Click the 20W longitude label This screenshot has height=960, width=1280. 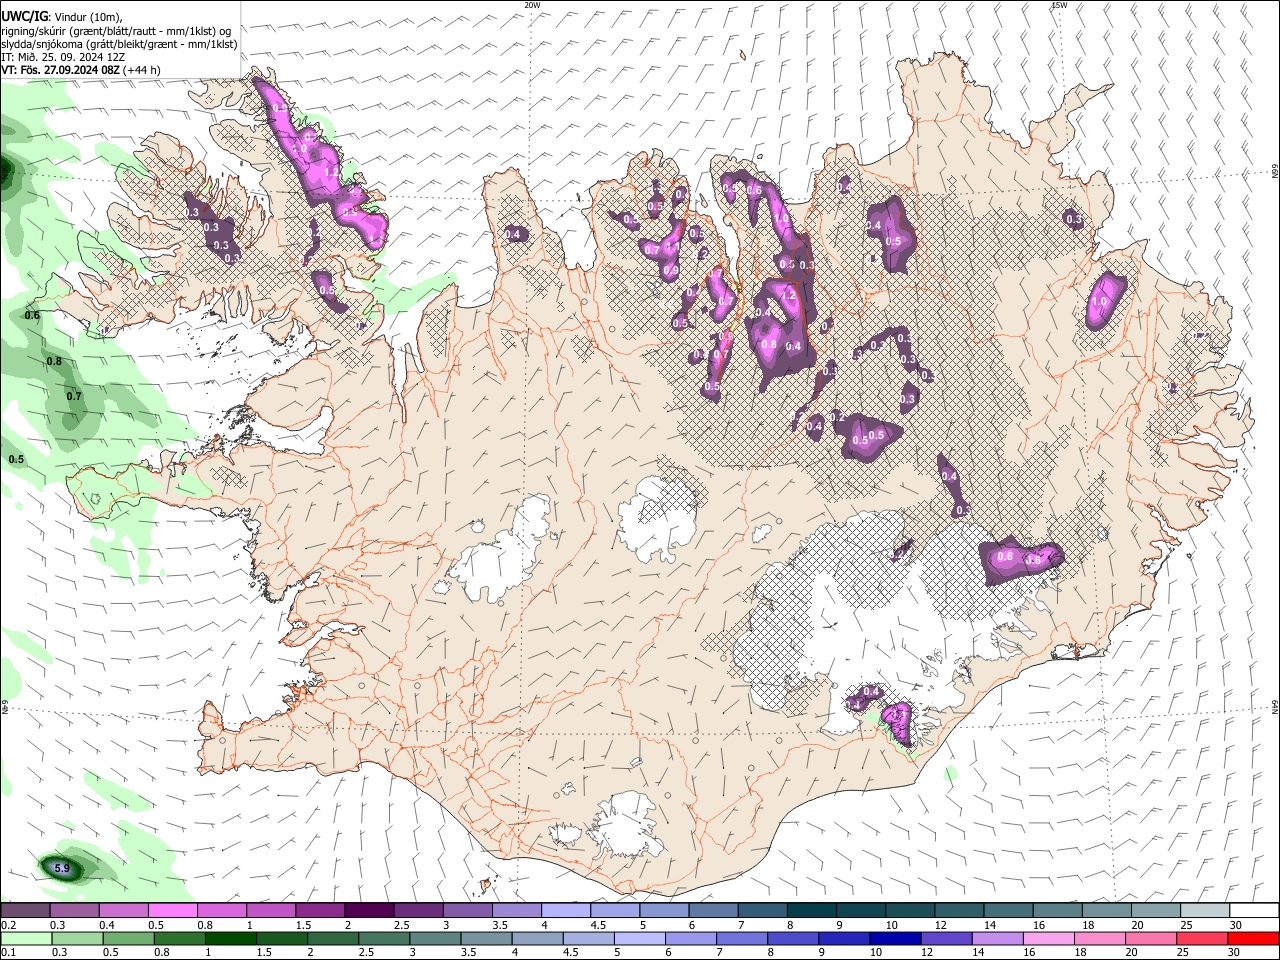[x=532, y=5]
